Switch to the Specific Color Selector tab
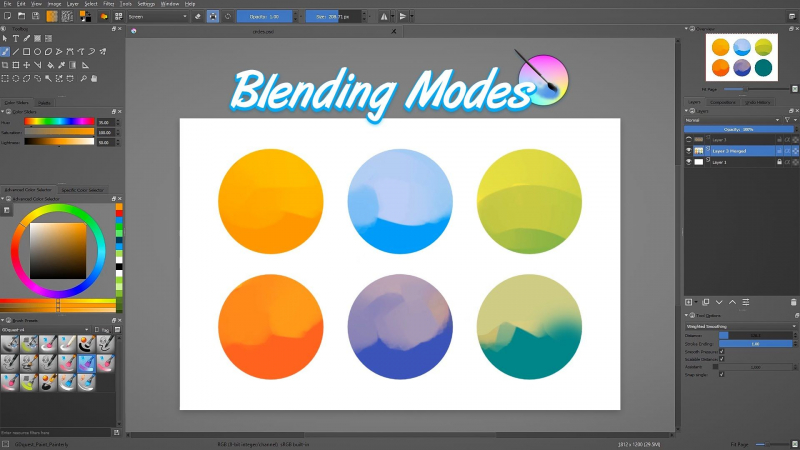800x450 pixels. tap(82, 190)
